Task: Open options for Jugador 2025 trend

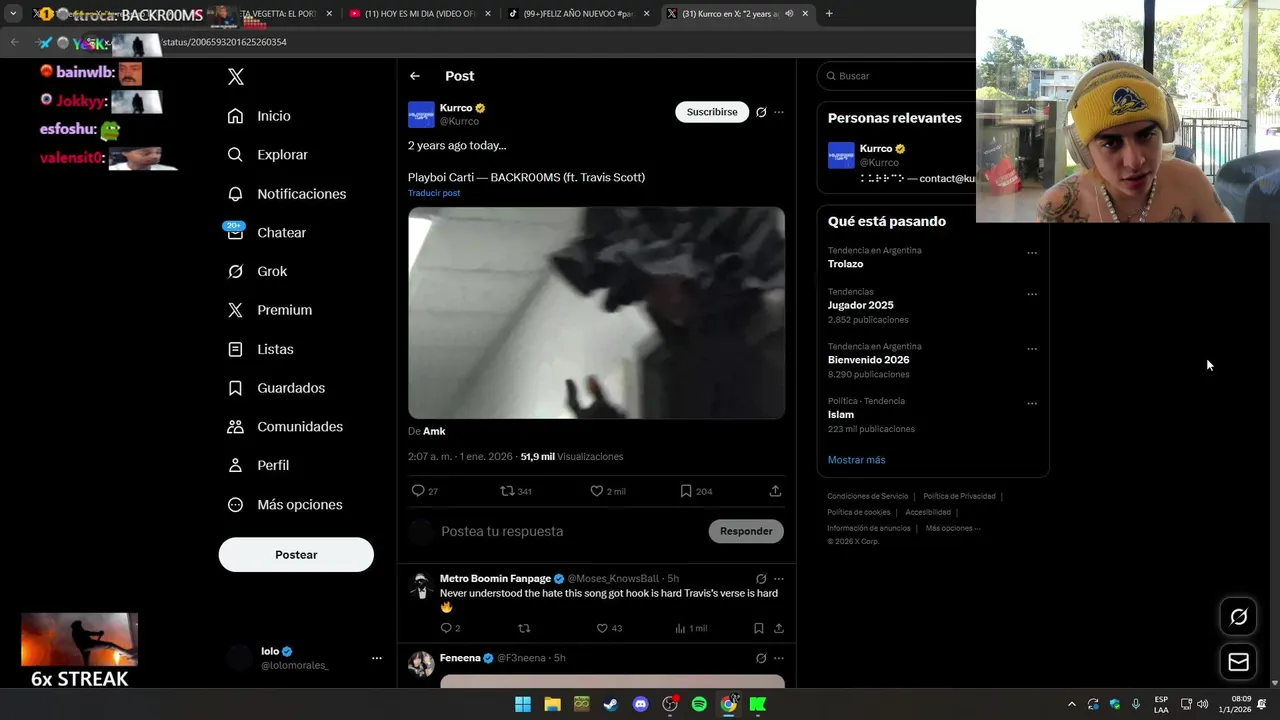Action: click(1032, 294)
